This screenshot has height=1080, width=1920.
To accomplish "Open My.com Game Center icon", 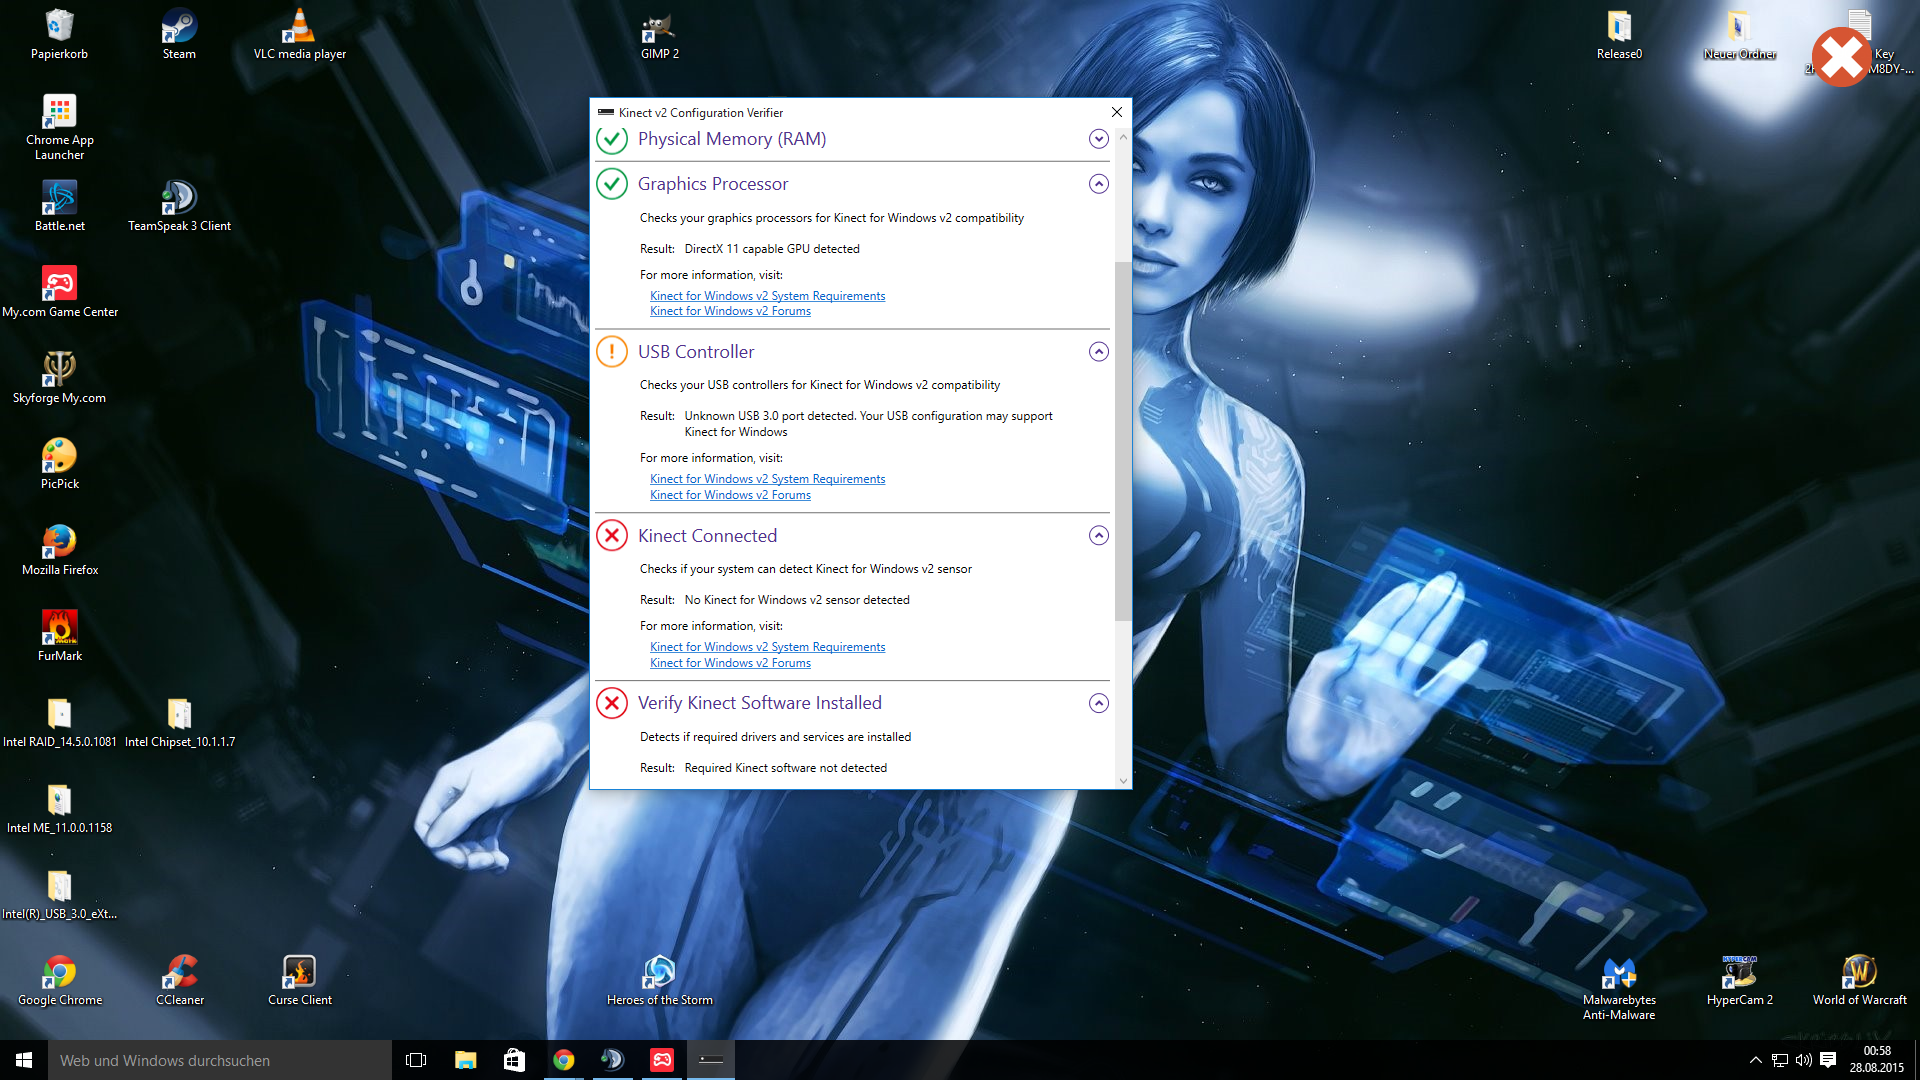I will coord(59,292).
